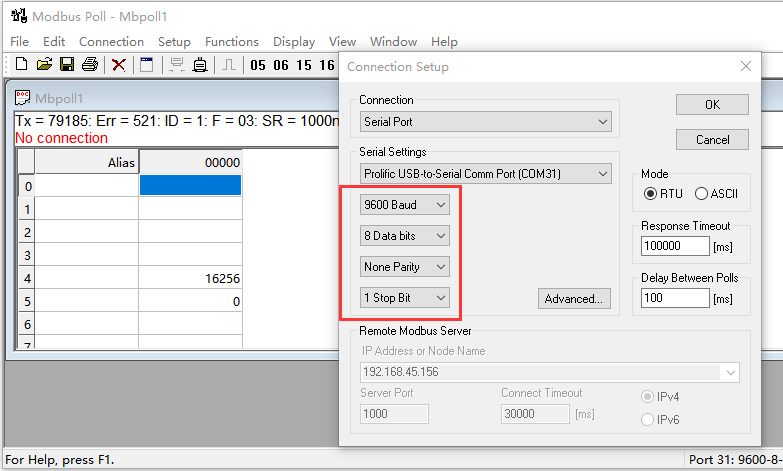This screenshot has height=471, width=783.
Task: Open the Functions menu
Action: (x=231, y=42)
